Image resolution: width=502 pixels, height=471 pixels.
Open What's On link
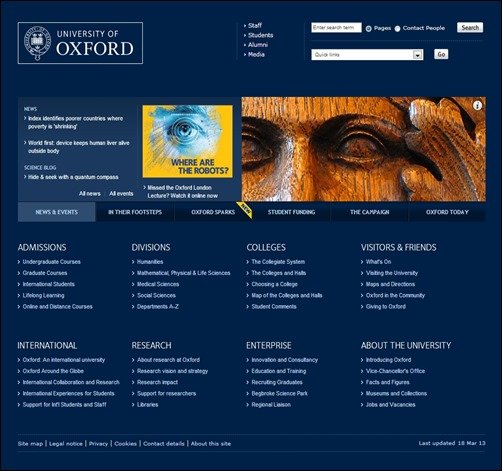pos(378,262)
